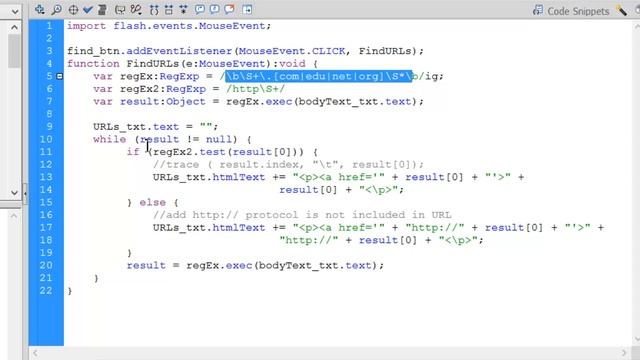
Task: Click line number 10 in the gutter
Action: point(46,139)
